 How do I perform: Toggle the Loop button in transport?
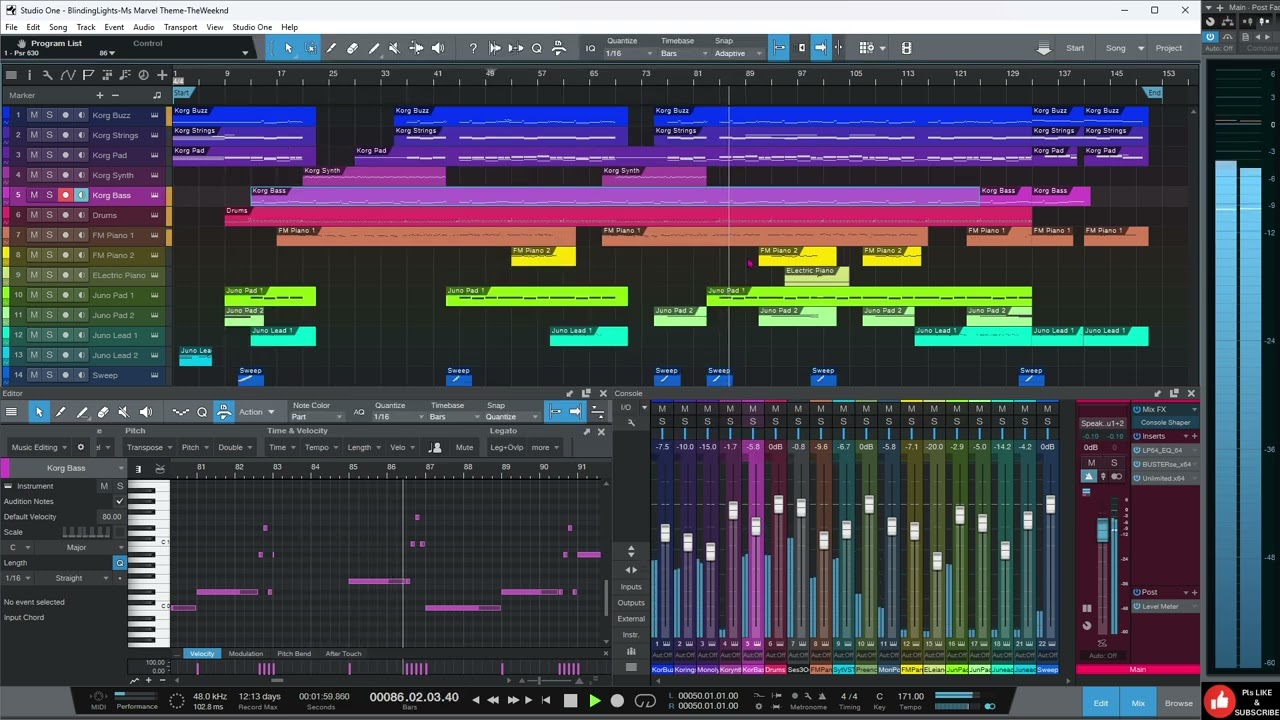(x=645, y=702)
